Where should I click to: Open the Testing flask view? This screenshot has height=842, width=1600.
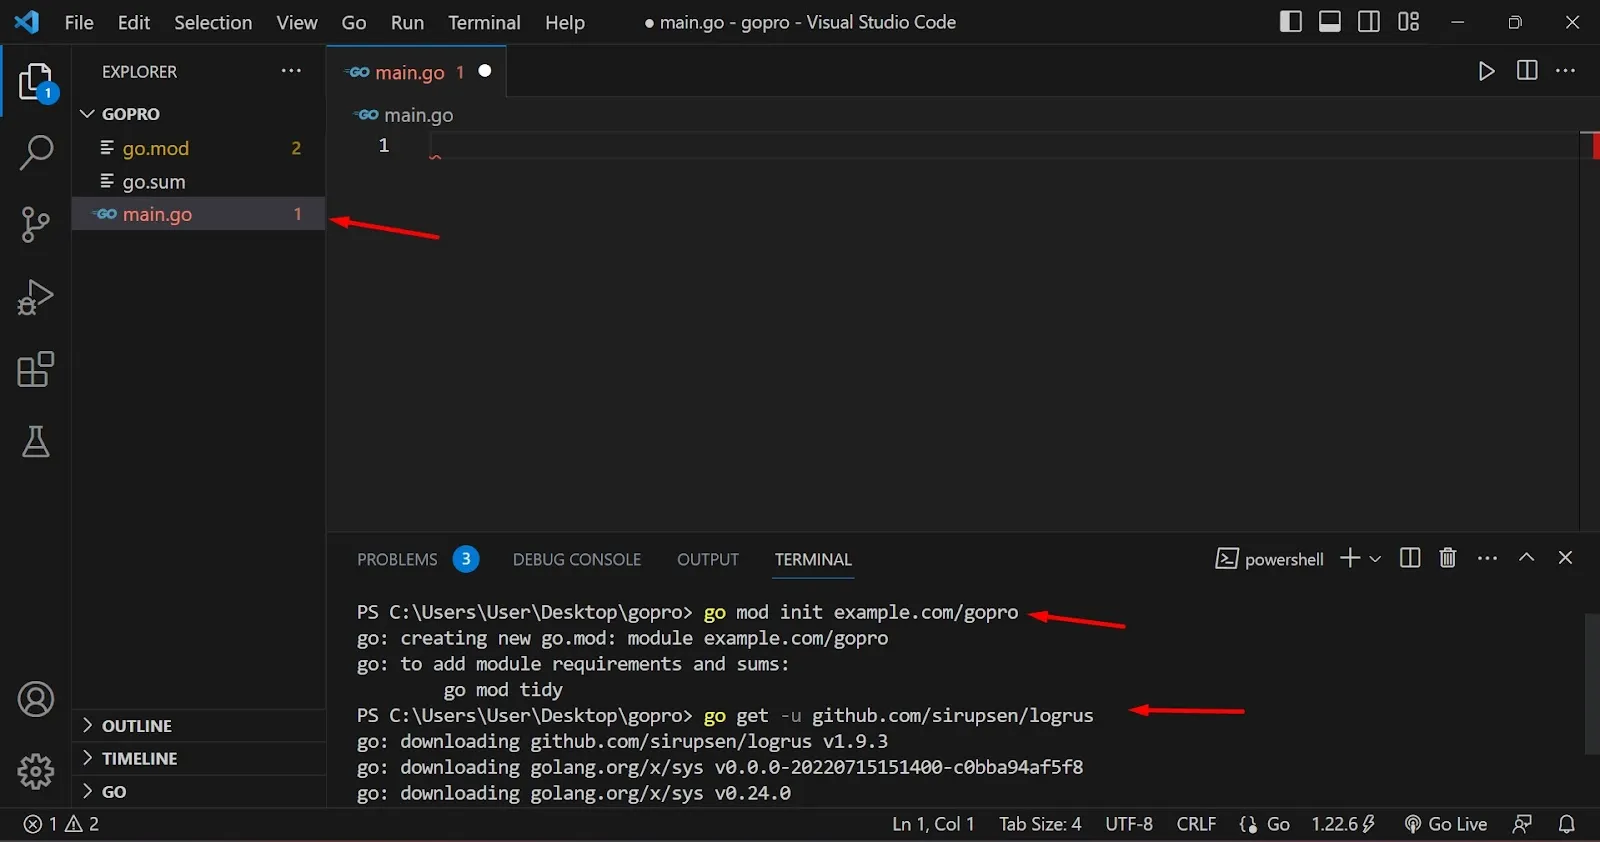(x=36, y=441)
